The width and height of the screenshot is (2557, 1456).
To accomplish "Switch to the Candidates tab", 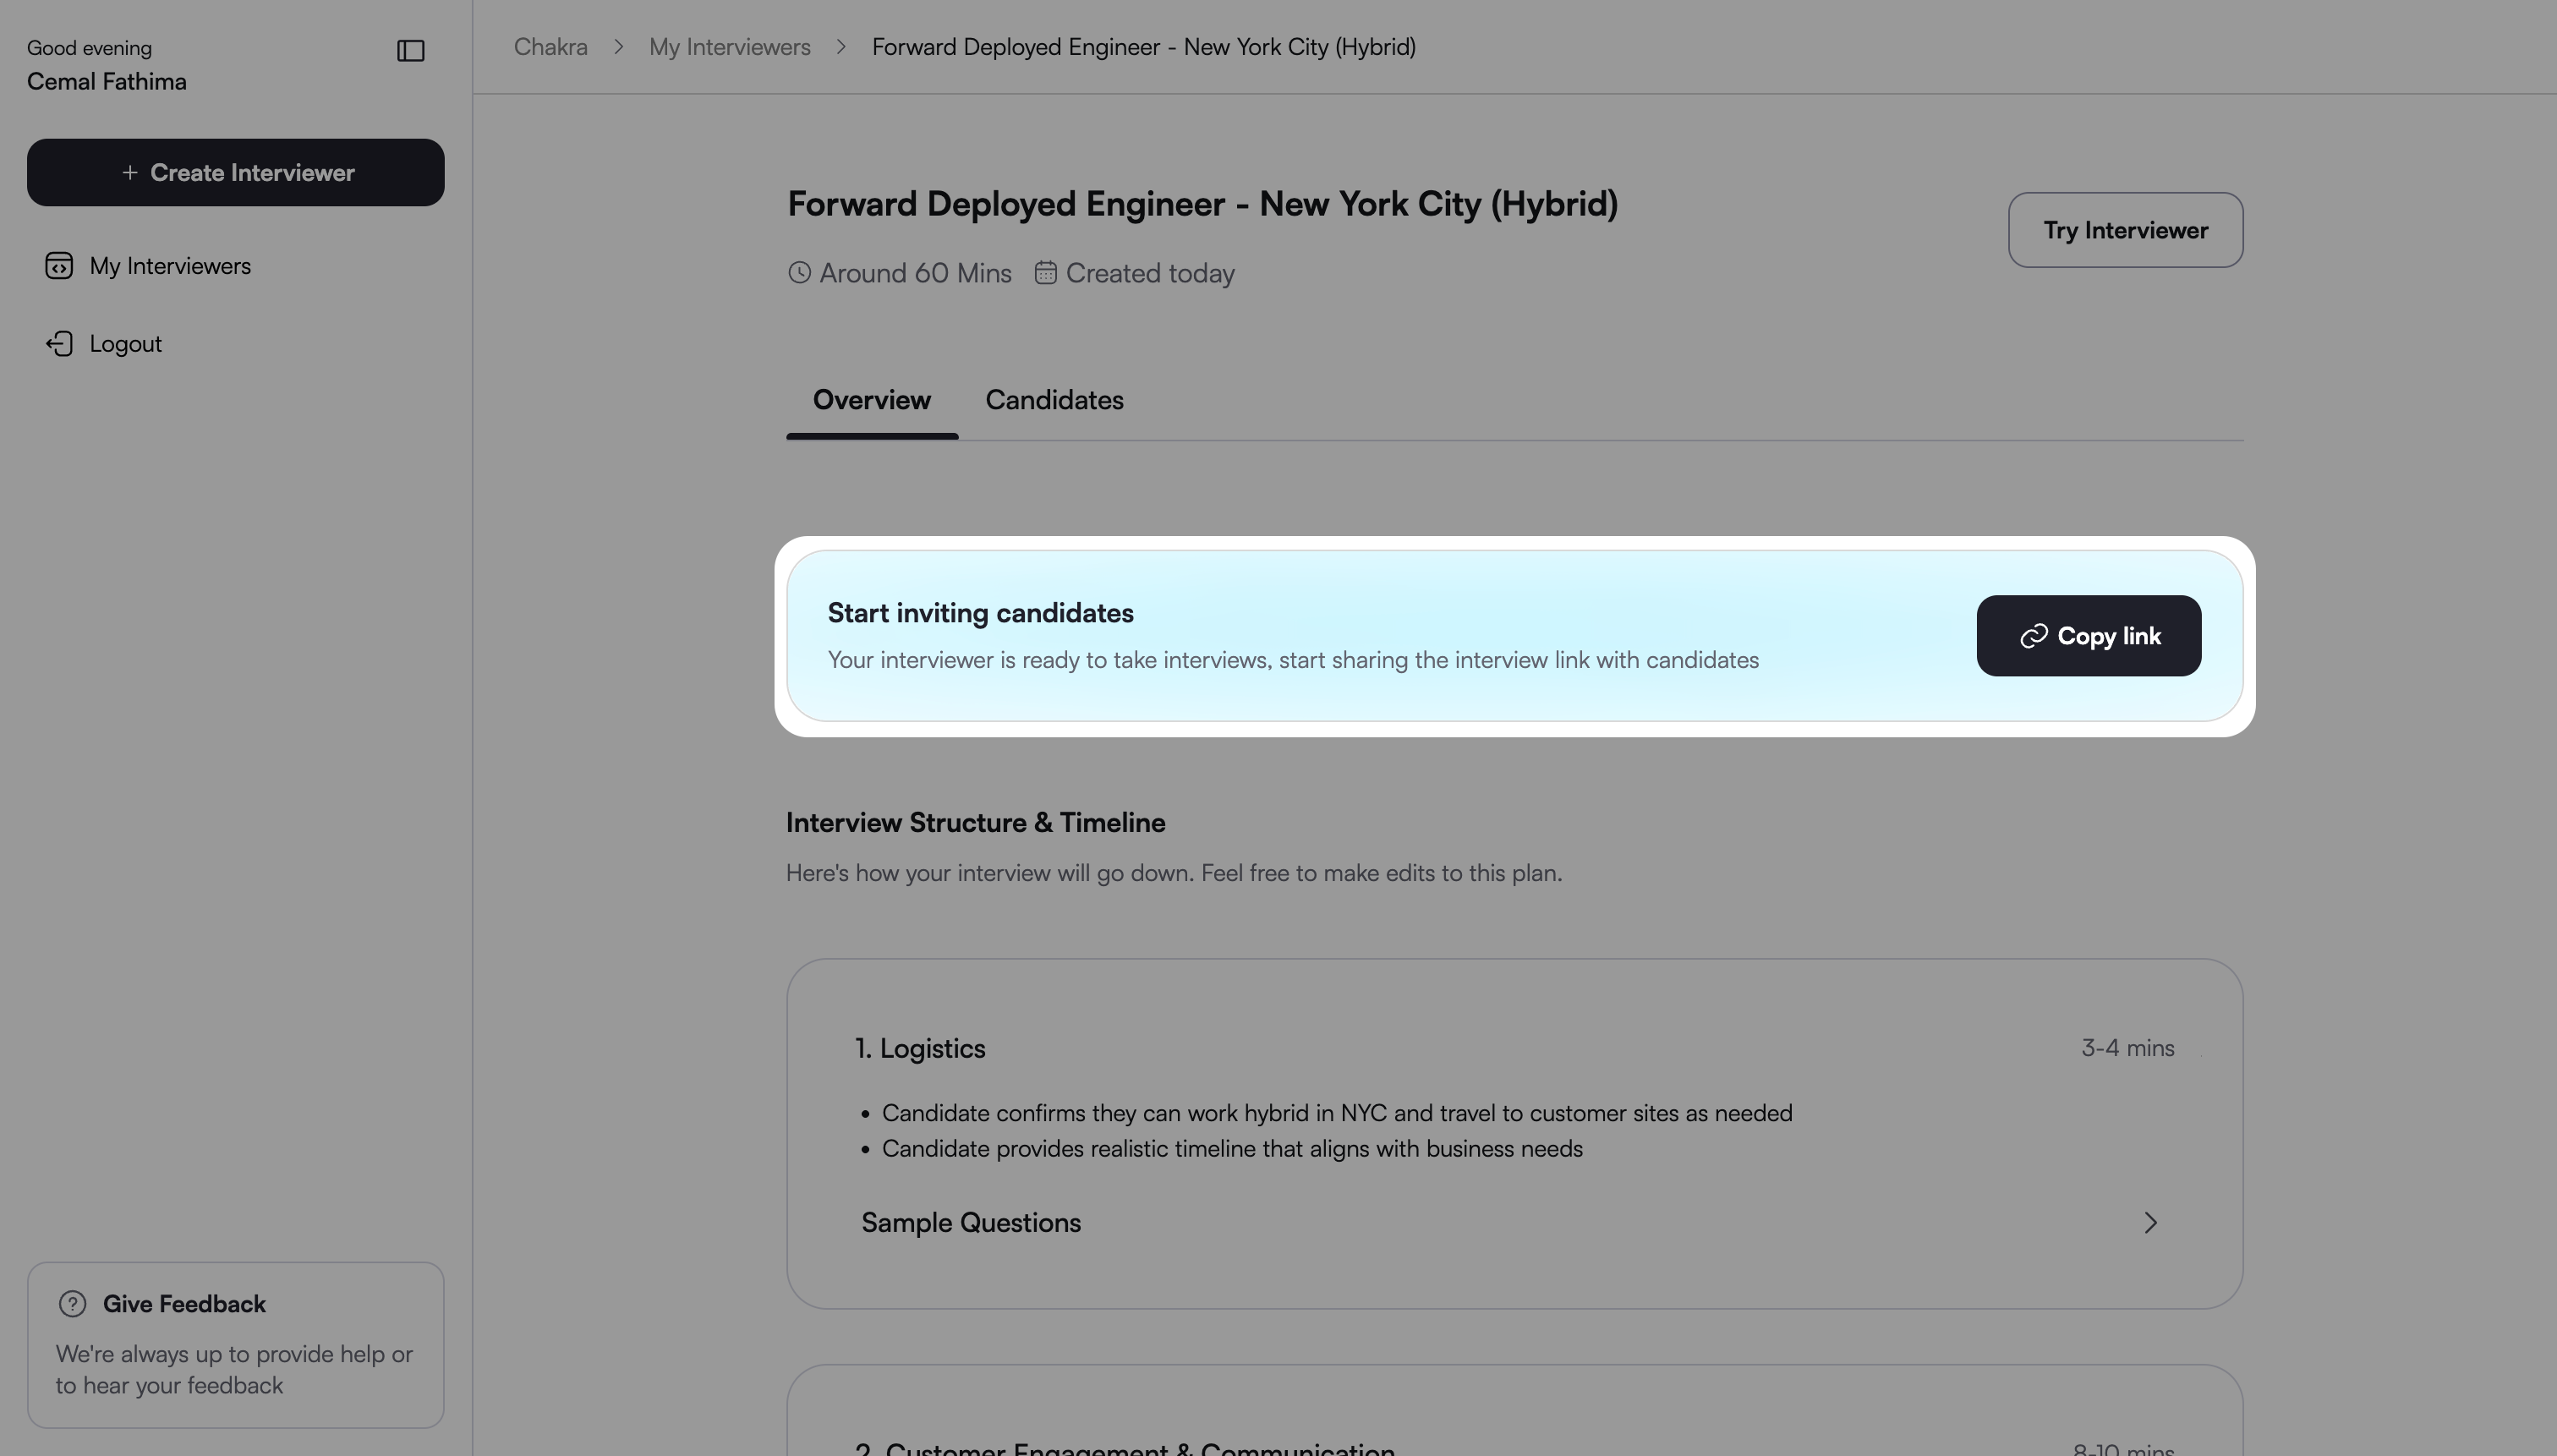I will pos(1054,400).
